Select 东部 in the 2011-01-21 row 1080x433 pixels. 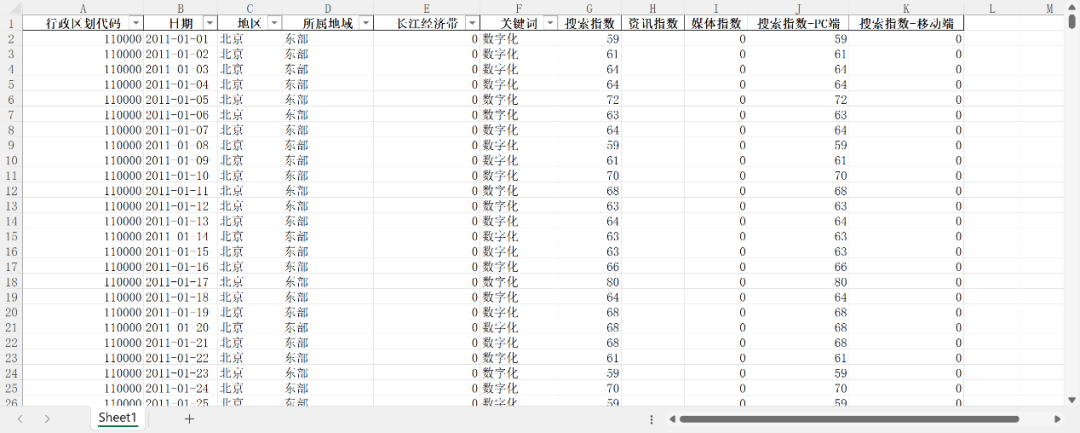(328, 342)
